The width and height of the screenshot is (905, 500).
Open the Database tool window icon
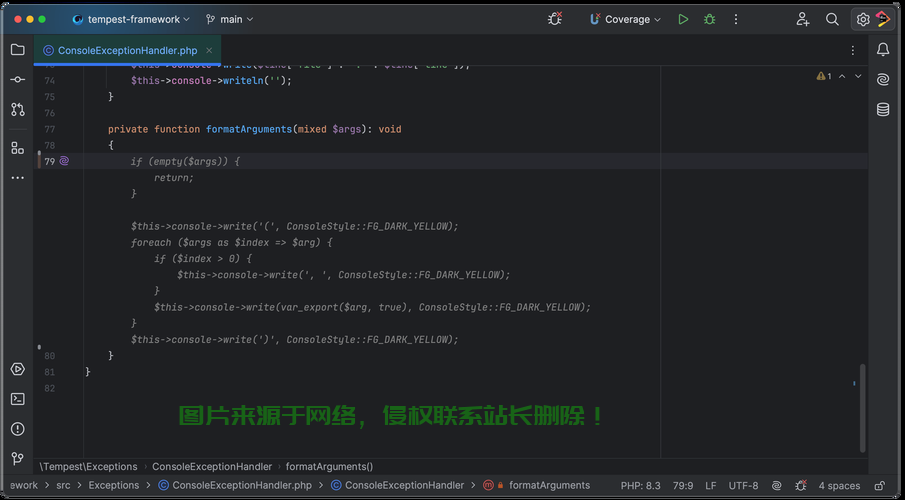pyautogui.click(x=882, y=109)
